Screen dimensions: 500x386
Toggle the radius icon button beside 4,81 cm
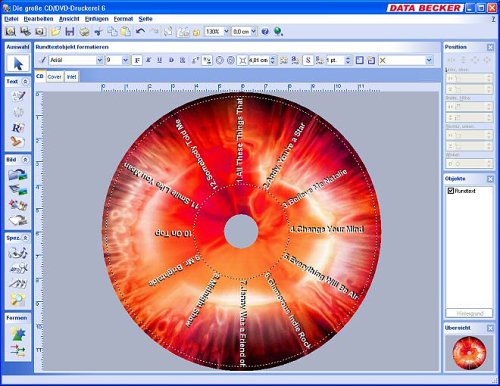[243, 60]
